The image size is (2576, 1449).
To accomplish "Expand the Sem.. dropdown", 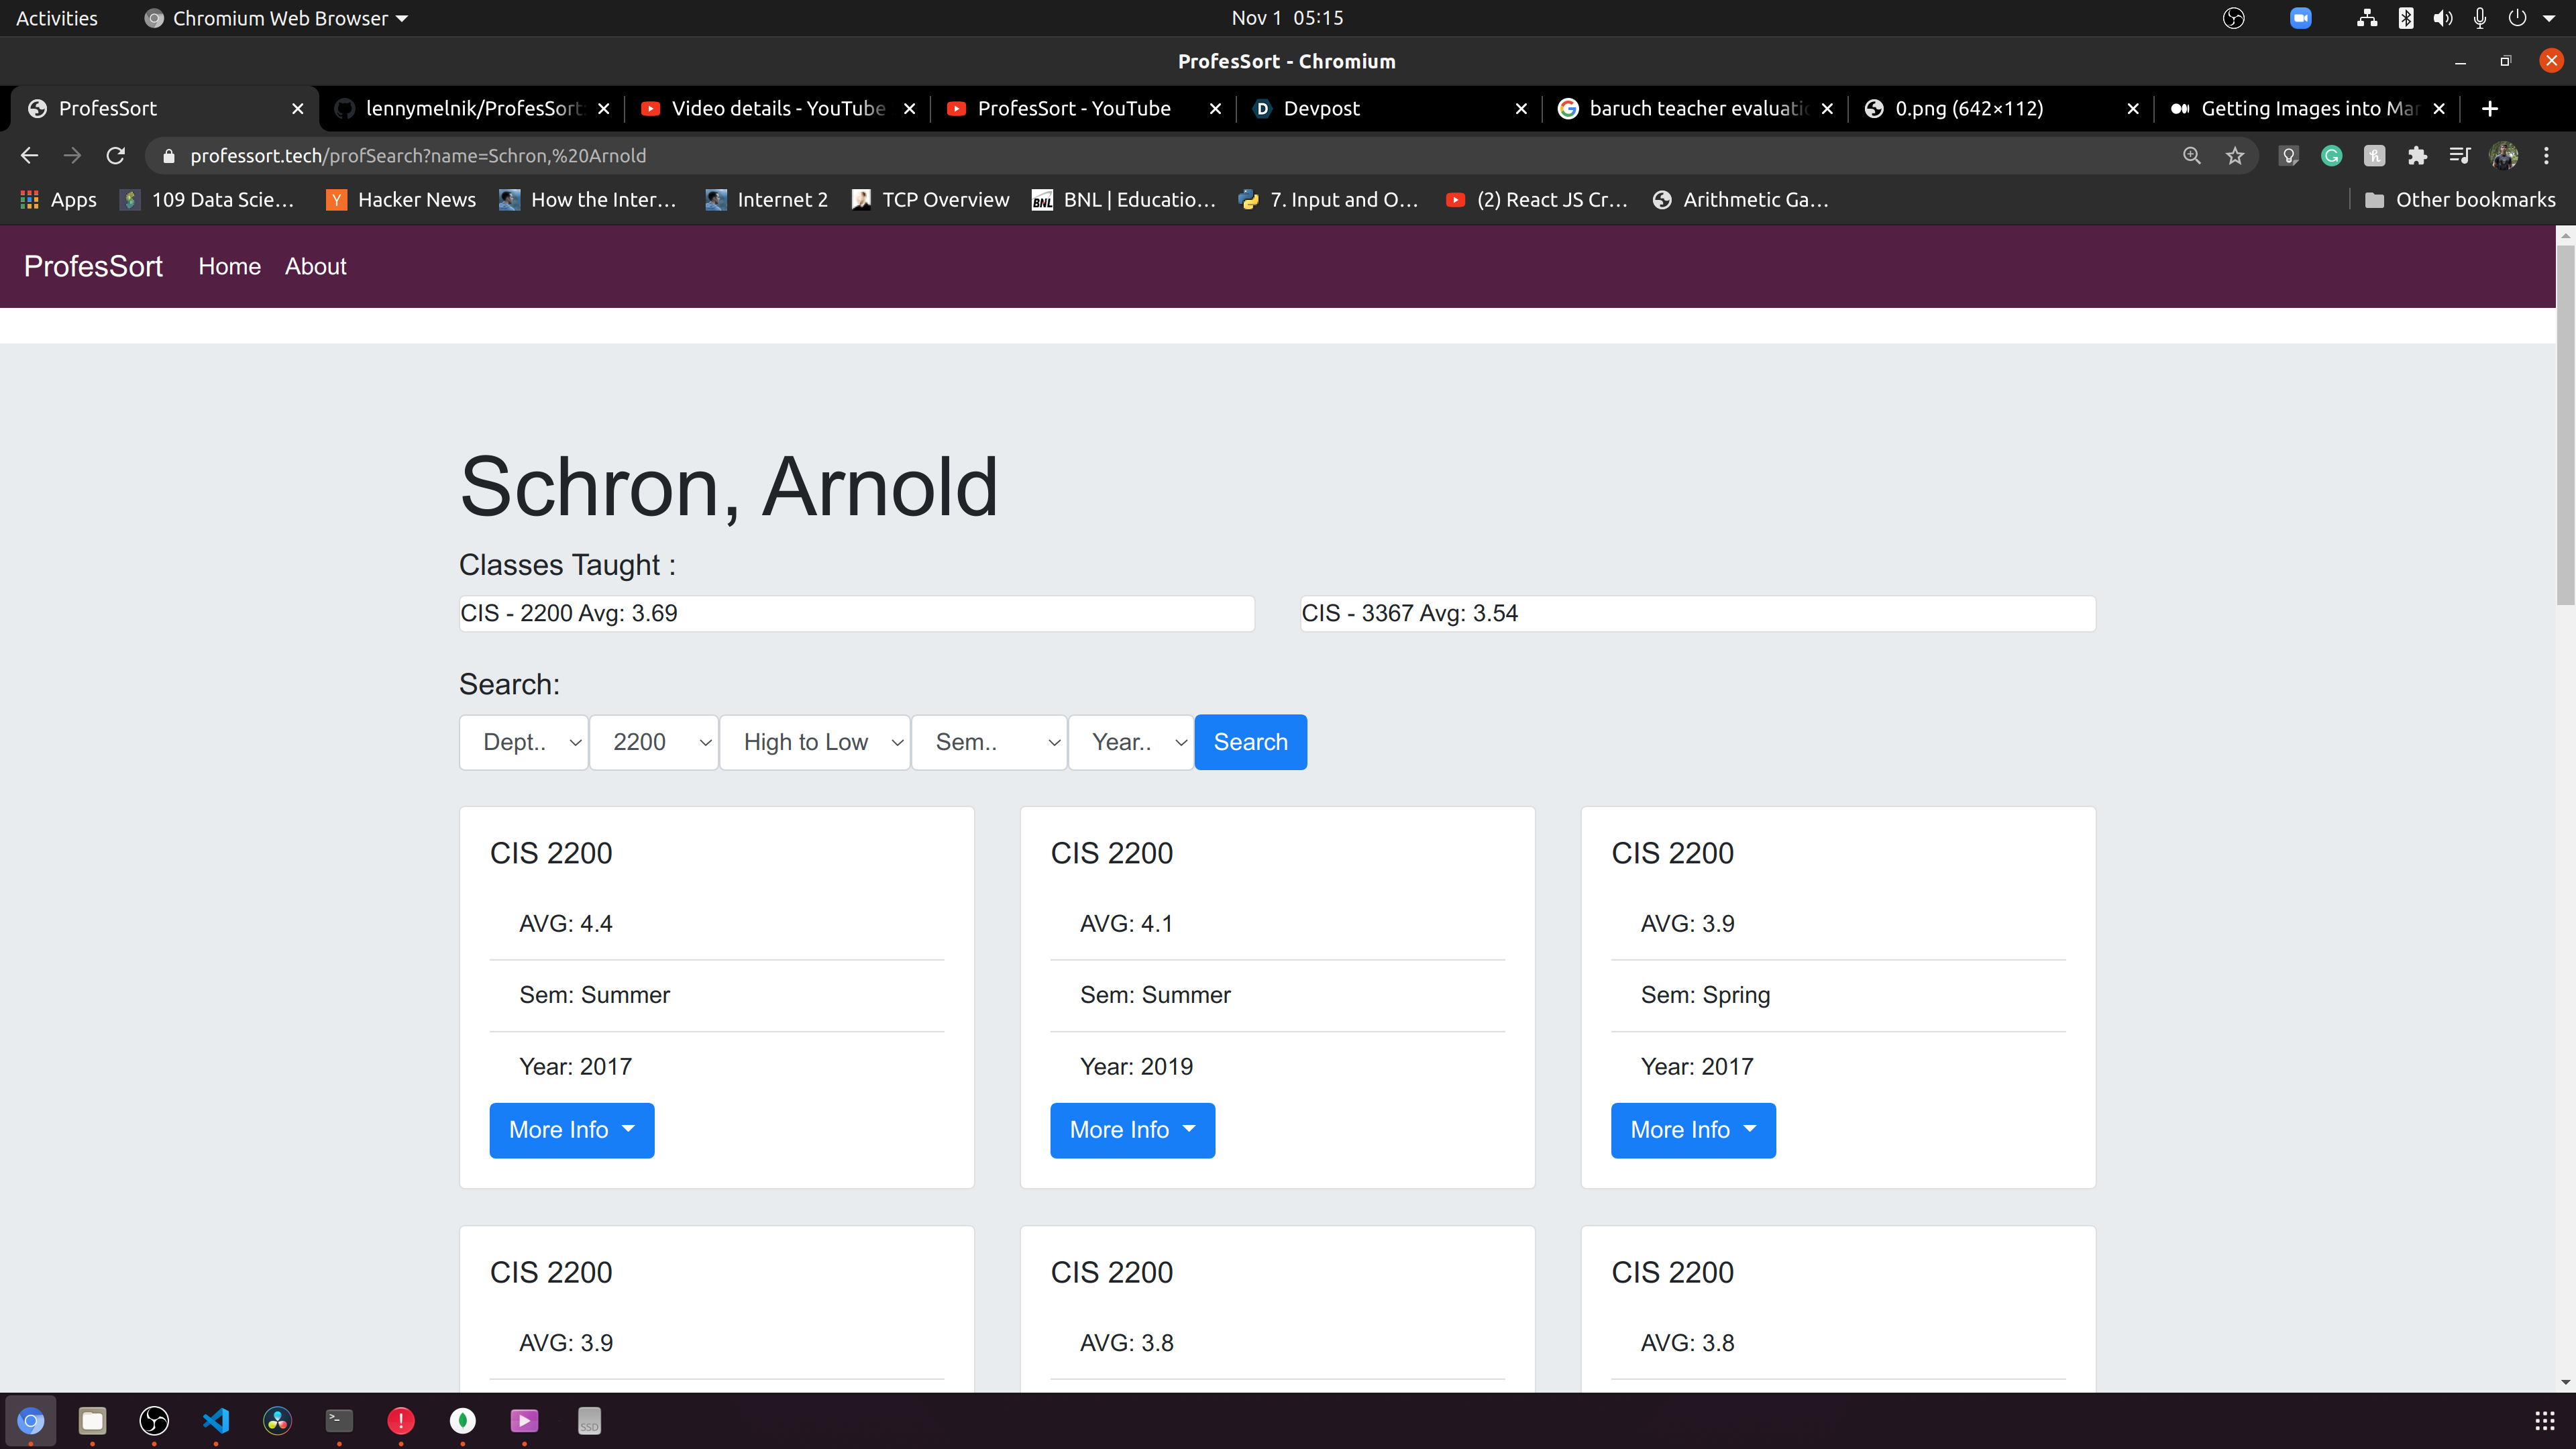I will [x=989, y=742].
